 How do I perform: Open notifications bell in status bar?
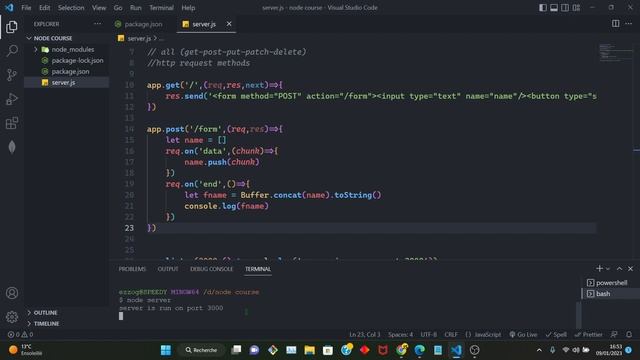(x=629, y=334)
